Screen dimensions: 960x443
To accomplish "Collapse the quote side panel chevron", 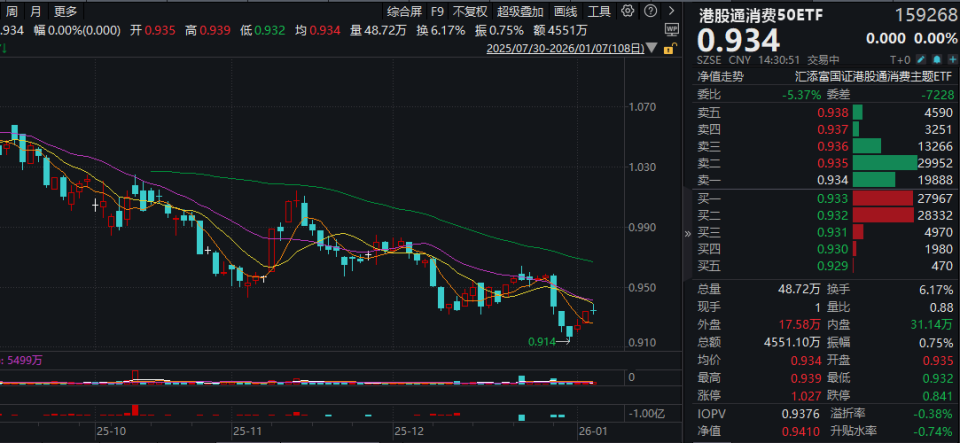I will (688, 233).
